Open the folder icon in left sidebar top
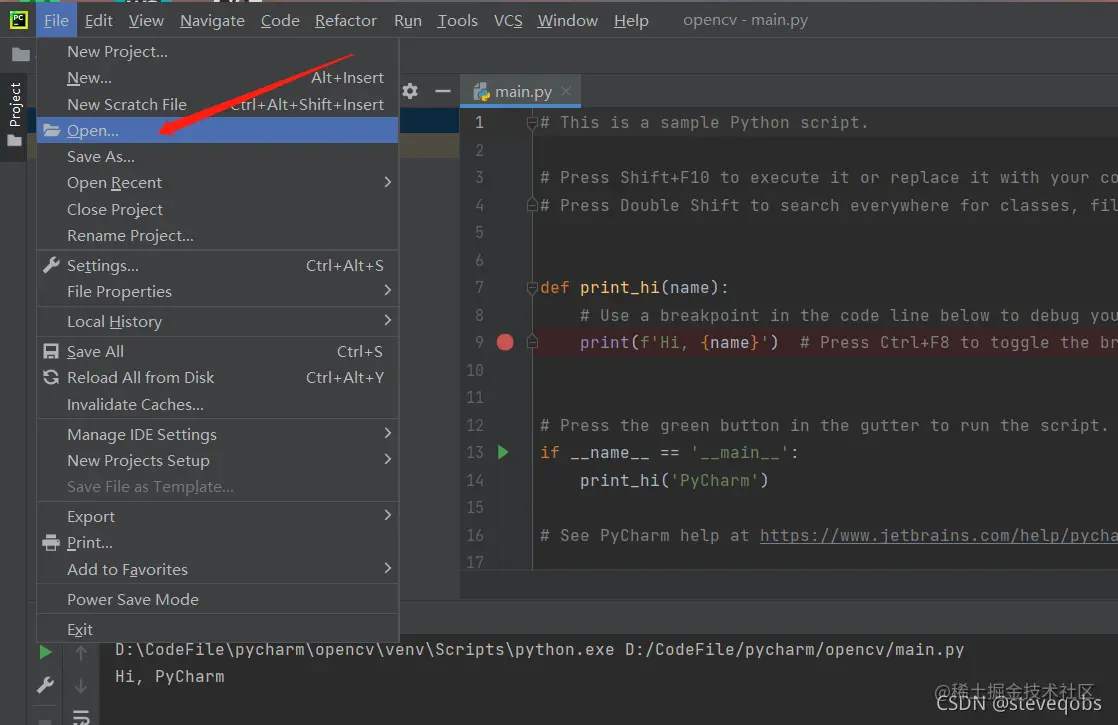The width and height of the screenshot is (1118, 725). tap(21, 54)
